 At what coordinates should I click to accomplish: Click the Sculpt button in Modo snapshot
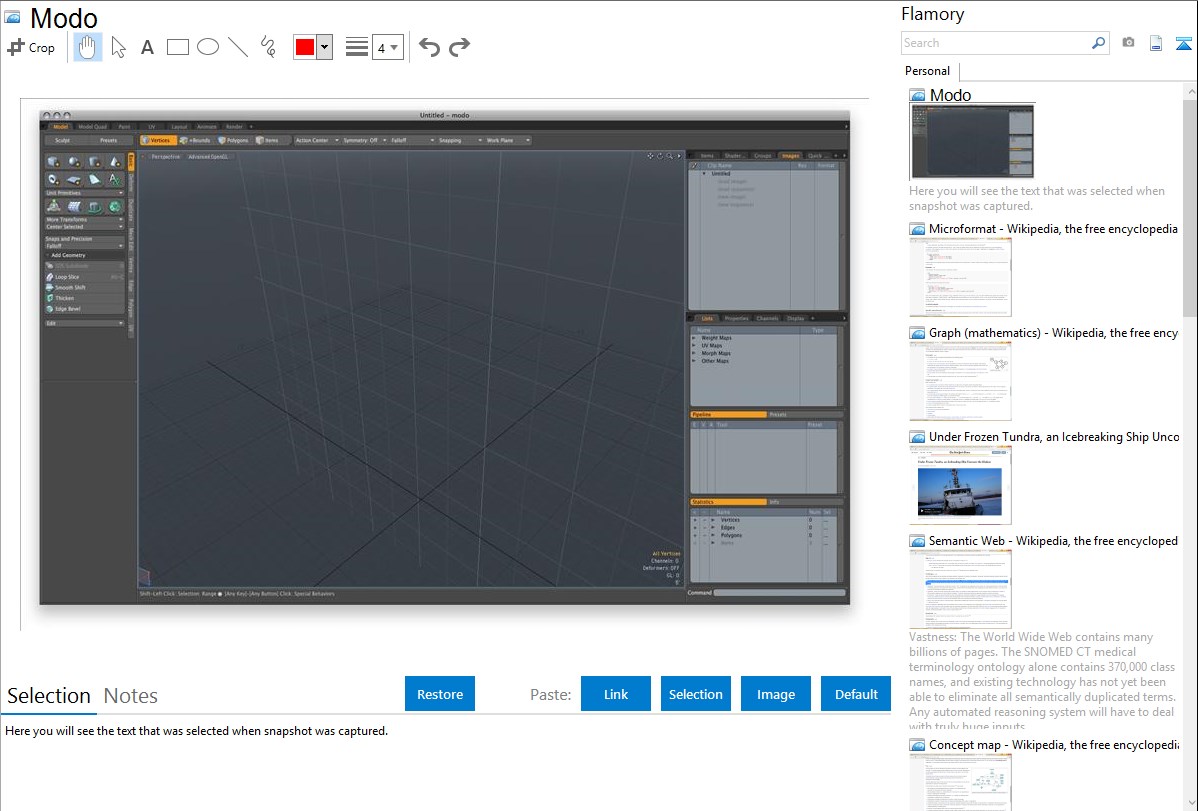click(x=63, y=141)
